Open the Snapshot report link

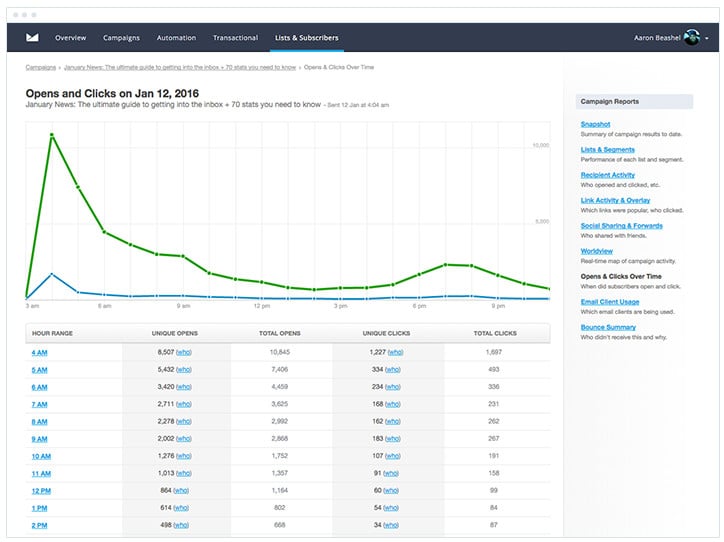click(x=595, y=124)
